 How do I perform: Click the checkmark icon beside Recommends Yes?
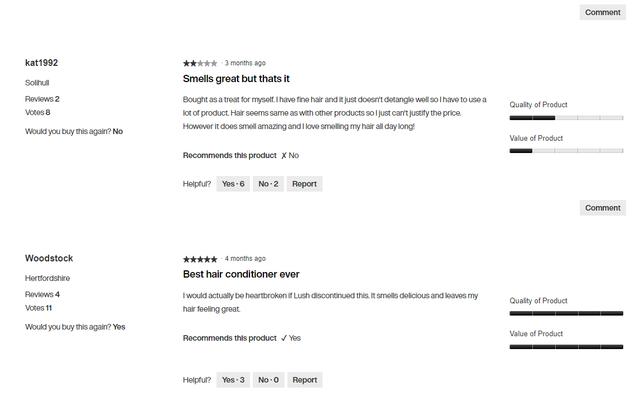(x=284, y=338)
